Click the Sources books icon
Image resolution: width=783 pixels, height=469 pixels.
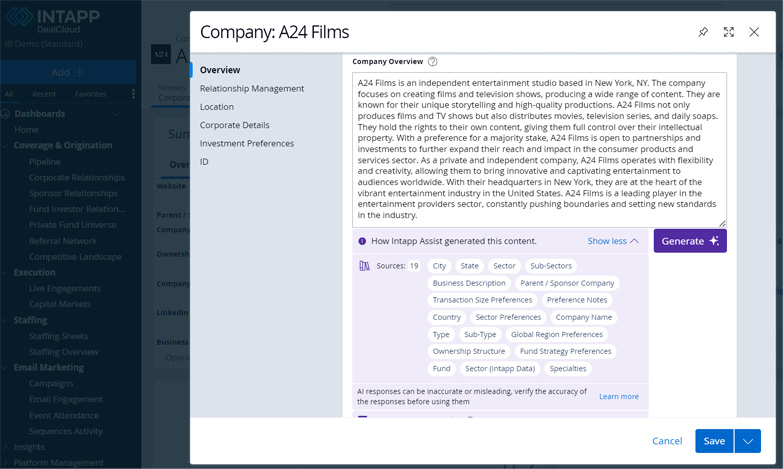pos(365,266)
